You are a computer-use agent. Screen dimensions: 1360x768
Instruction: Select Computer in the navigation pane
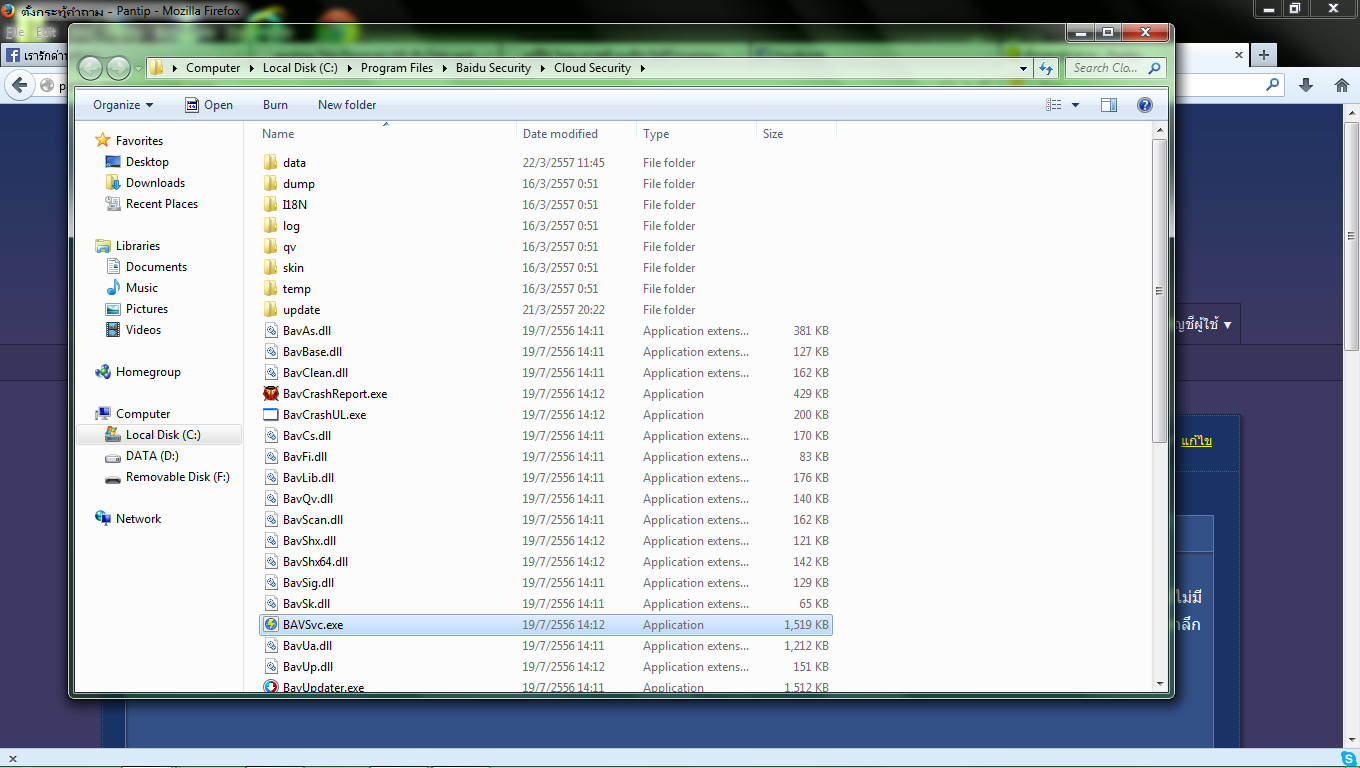[x=143, y=414]
